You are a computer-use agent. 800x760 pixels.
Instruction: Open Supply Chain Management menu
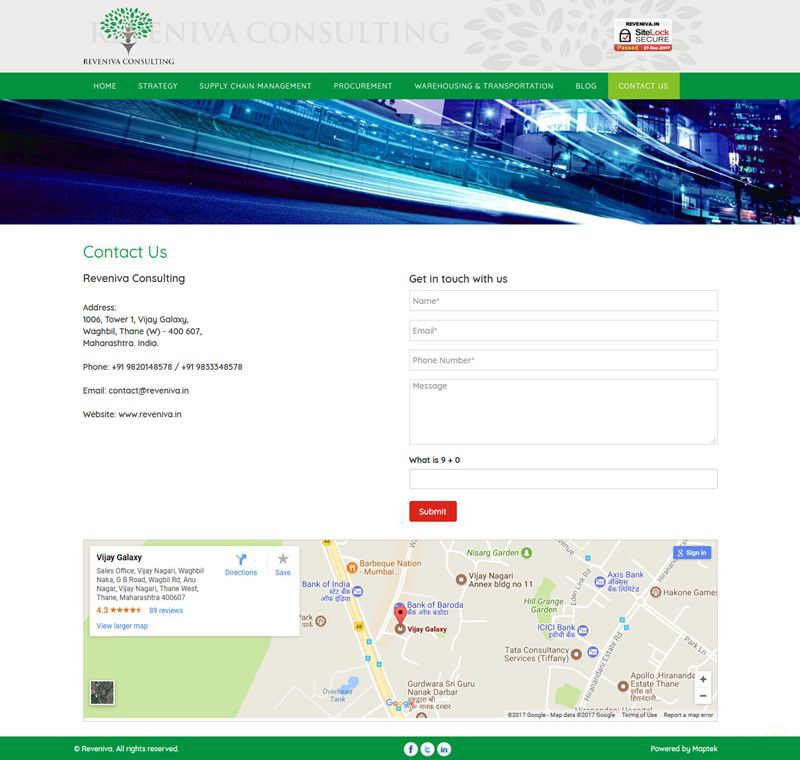(x=255, y=86)
